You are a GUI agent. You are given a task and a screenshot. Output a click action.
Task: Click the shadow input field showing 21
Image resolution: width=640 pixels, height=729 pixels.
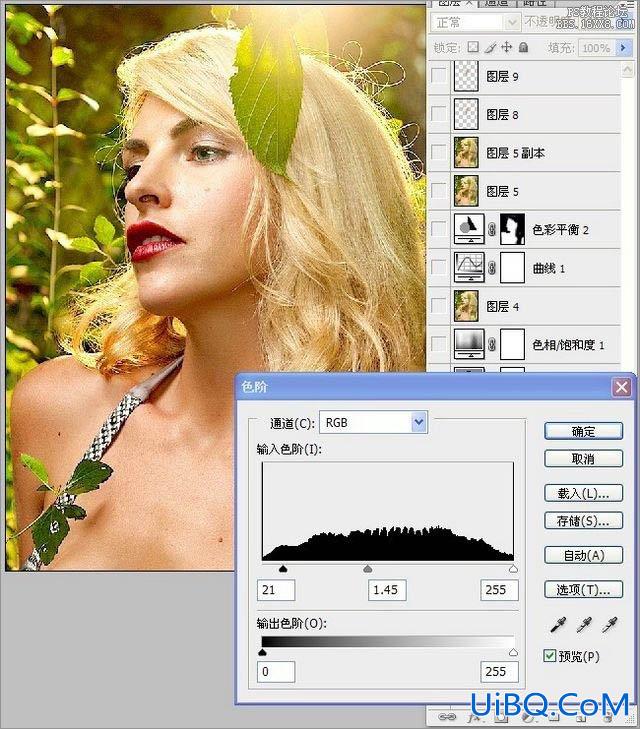click(x=276, y=590)
